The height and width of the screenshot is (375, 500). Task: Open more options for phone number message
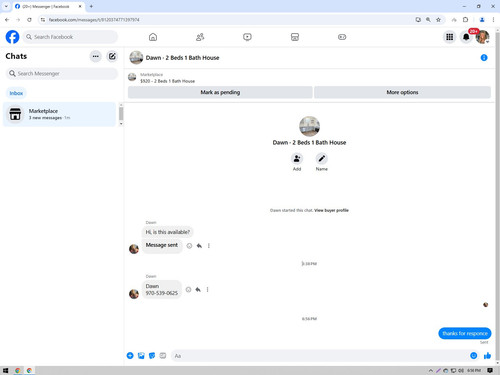tap(207, 290)
